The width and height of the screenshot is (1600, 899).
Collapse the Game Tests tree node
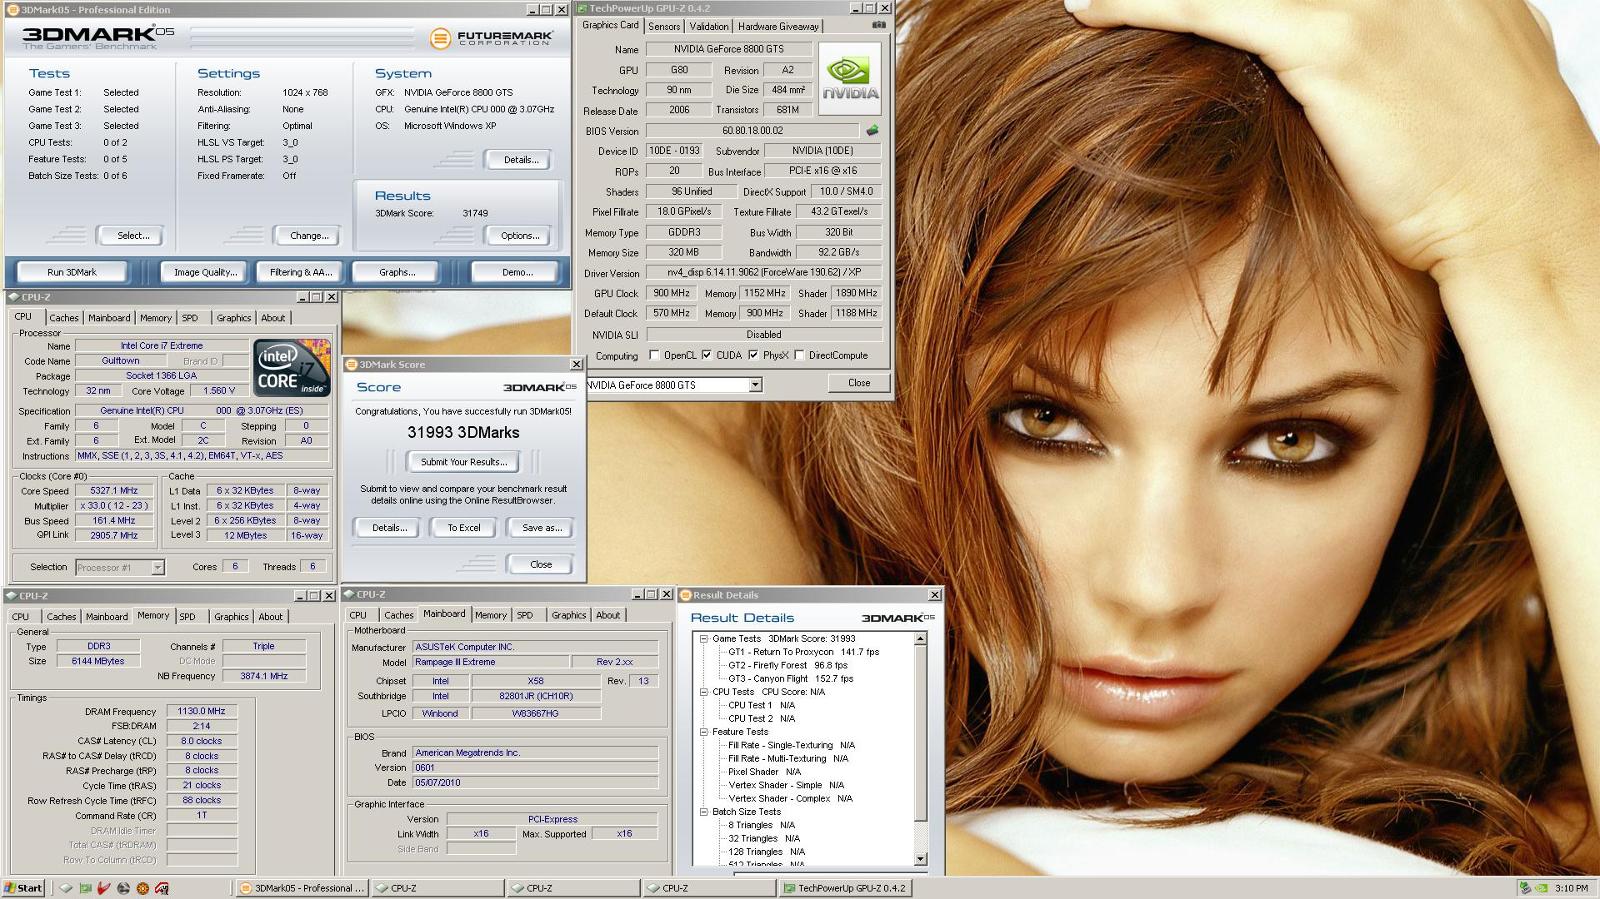point(703,638)
